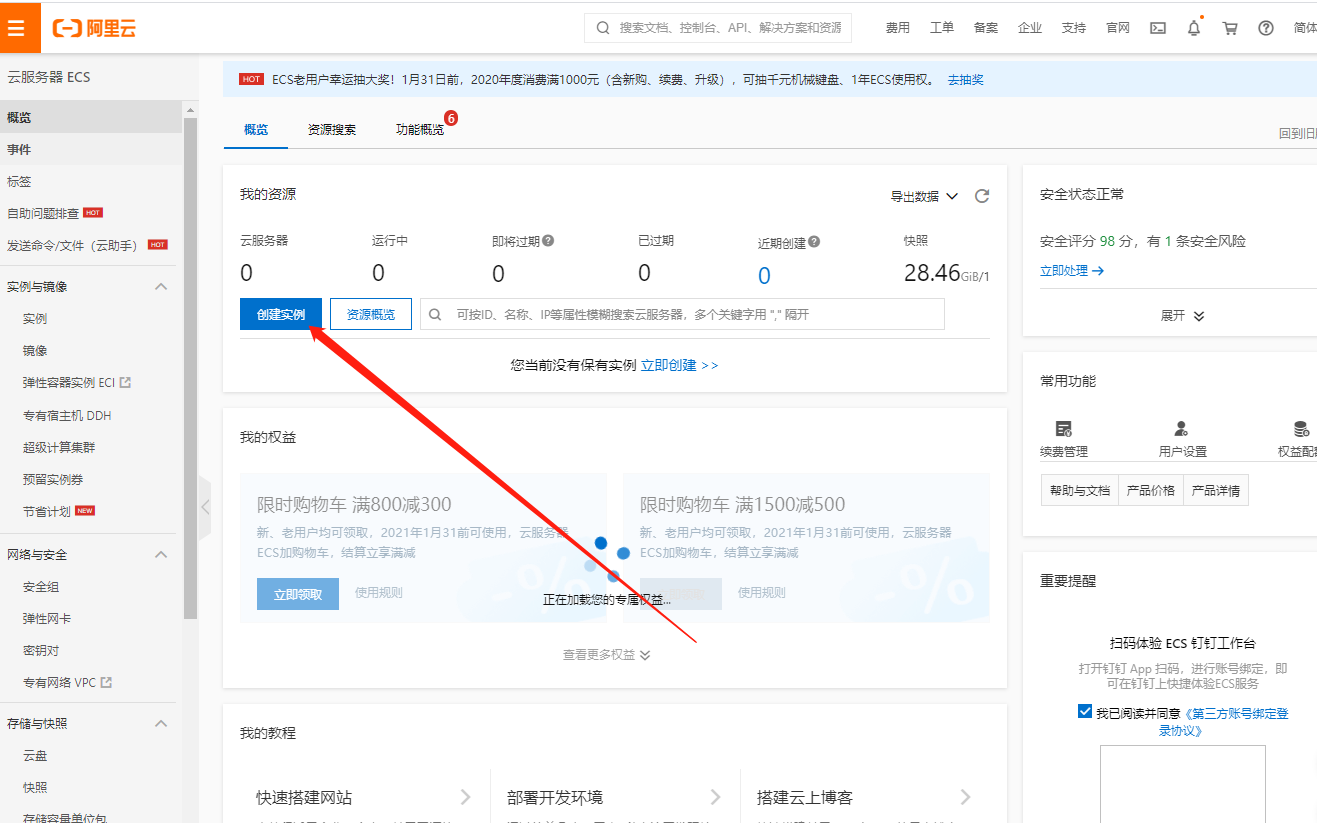Click the left sidebar scrollbar
Screen dimensions: 1317x823
tap(190, 367)
